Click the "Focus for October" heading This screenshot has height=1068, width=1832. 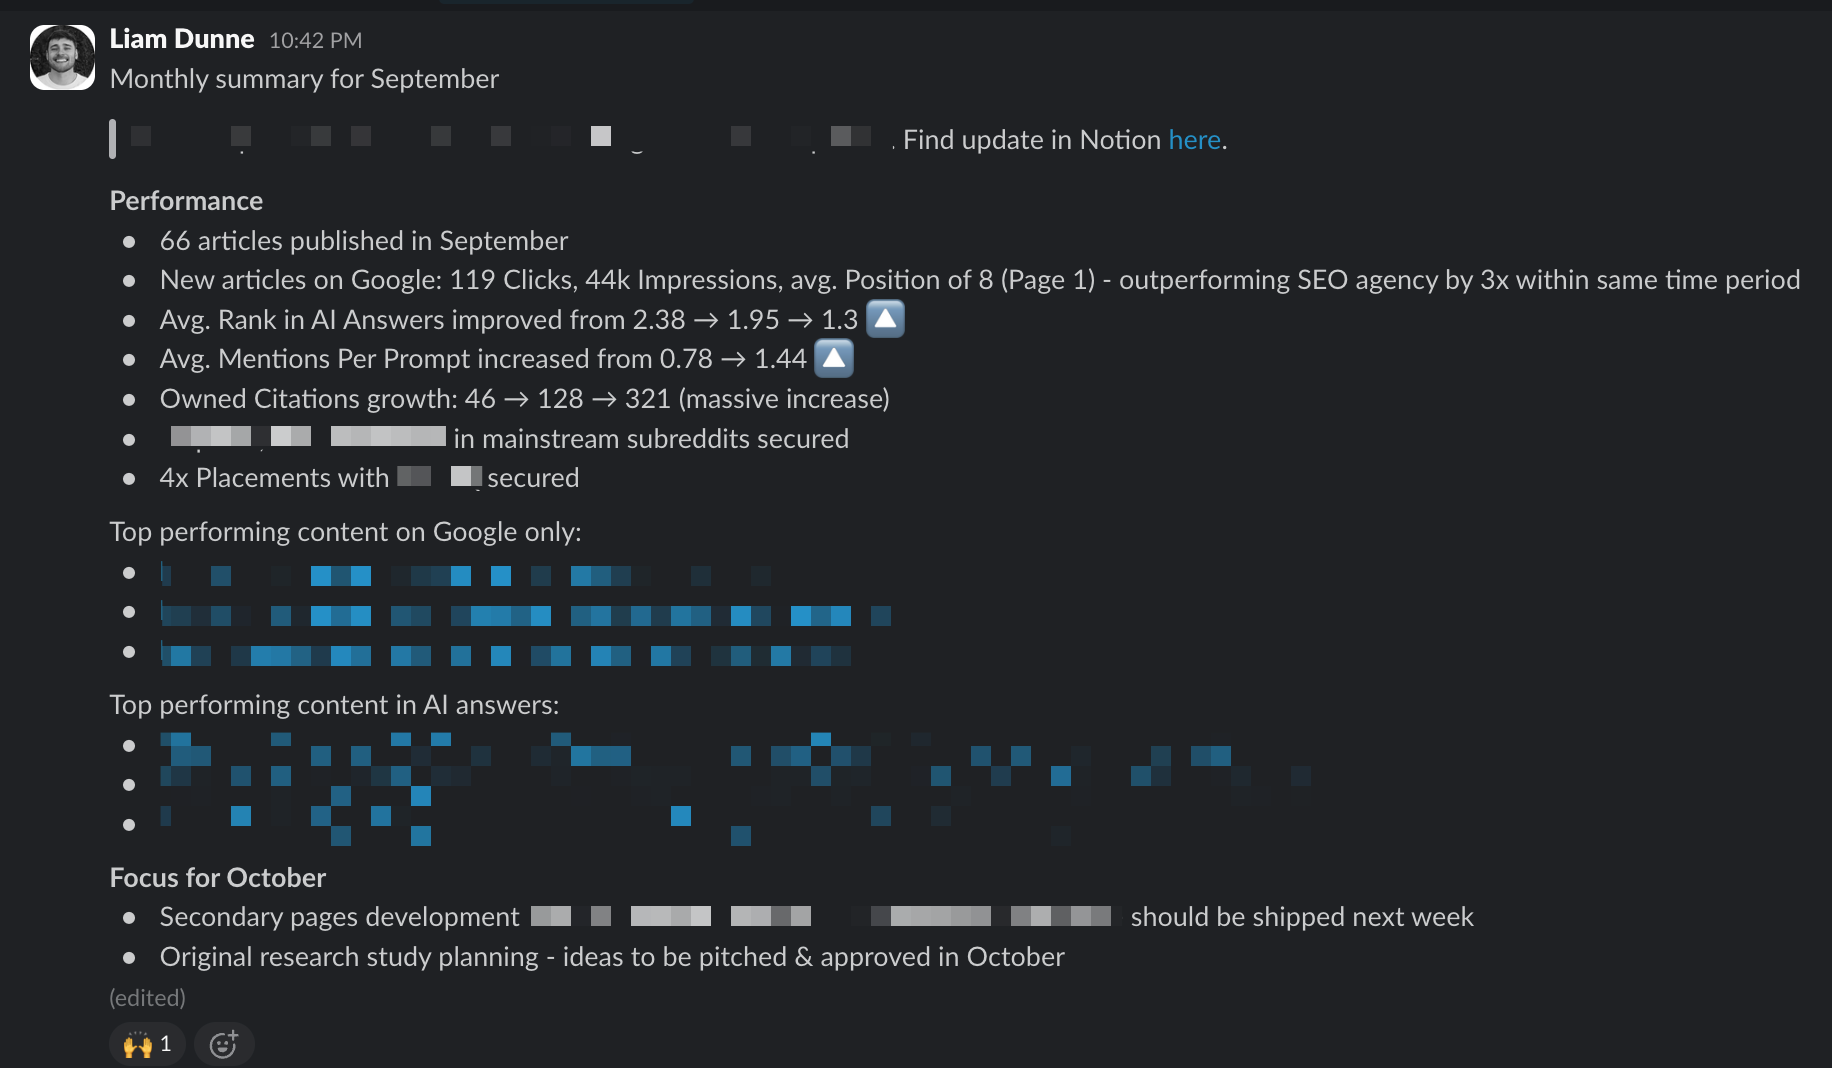click(x=218, y=878)
